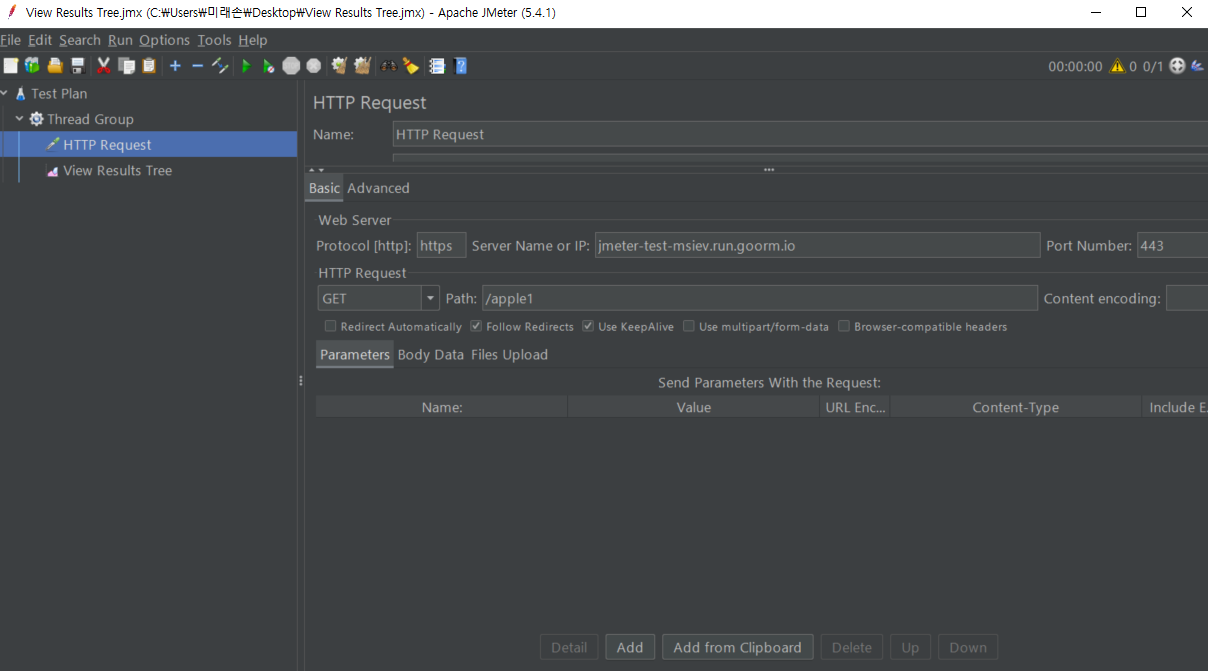This screenshot has height=671, width=1208.
Task: Click the Open file folder icon
Action: [55, 66]
